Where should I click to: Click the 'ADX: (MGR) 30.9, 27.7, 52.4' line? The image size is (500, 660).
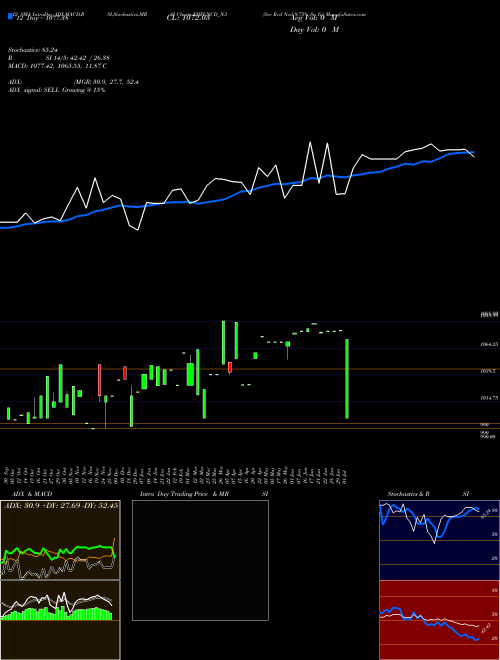click(x=74, y=82)
